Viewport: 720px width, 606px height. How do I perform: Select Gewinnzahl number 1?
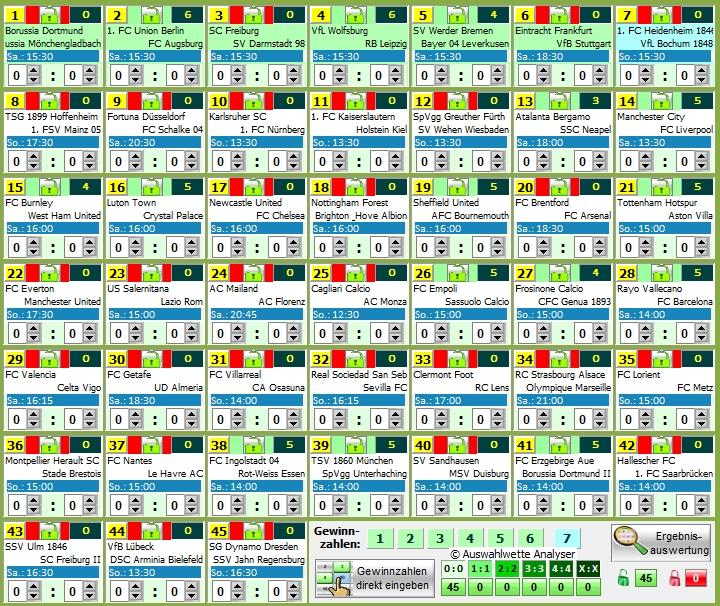(x=380, y=539)
